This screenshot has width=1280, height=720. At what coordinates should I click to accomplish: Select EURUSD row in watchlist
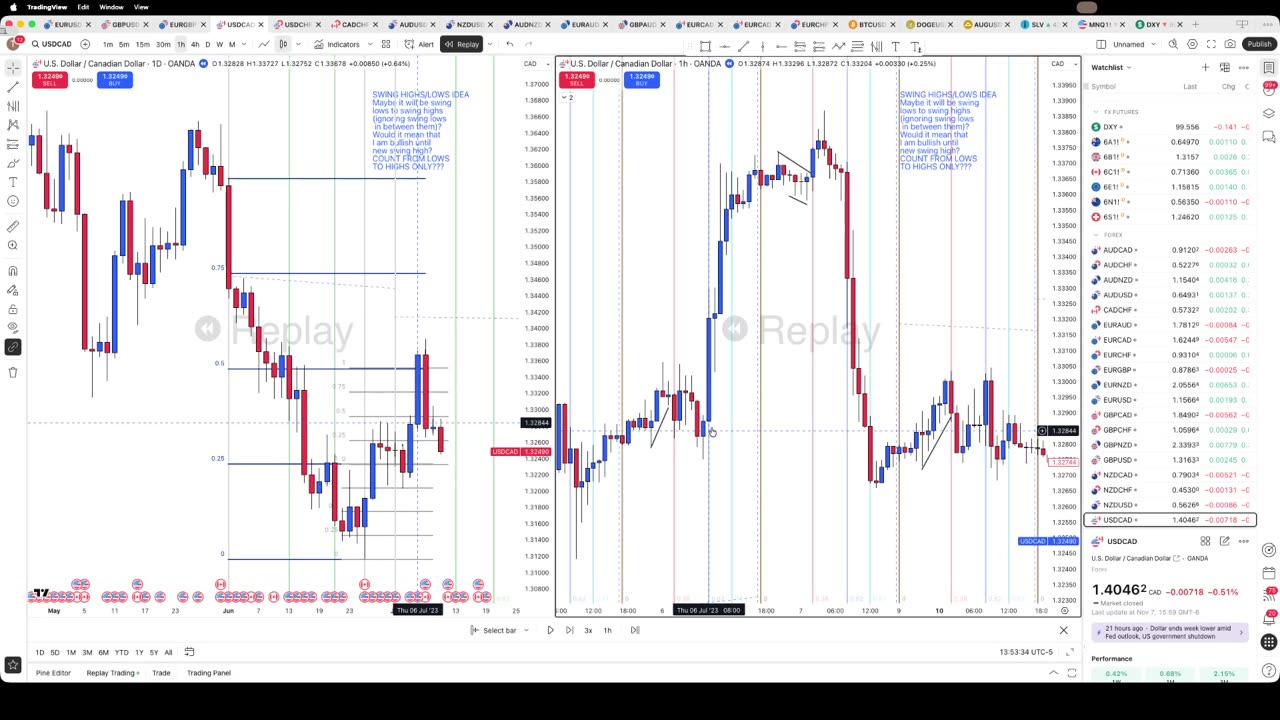1170,400
